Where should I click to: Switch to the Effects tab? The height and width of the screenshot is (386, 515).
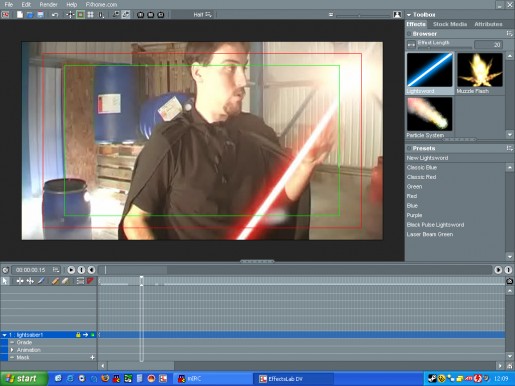416,24
